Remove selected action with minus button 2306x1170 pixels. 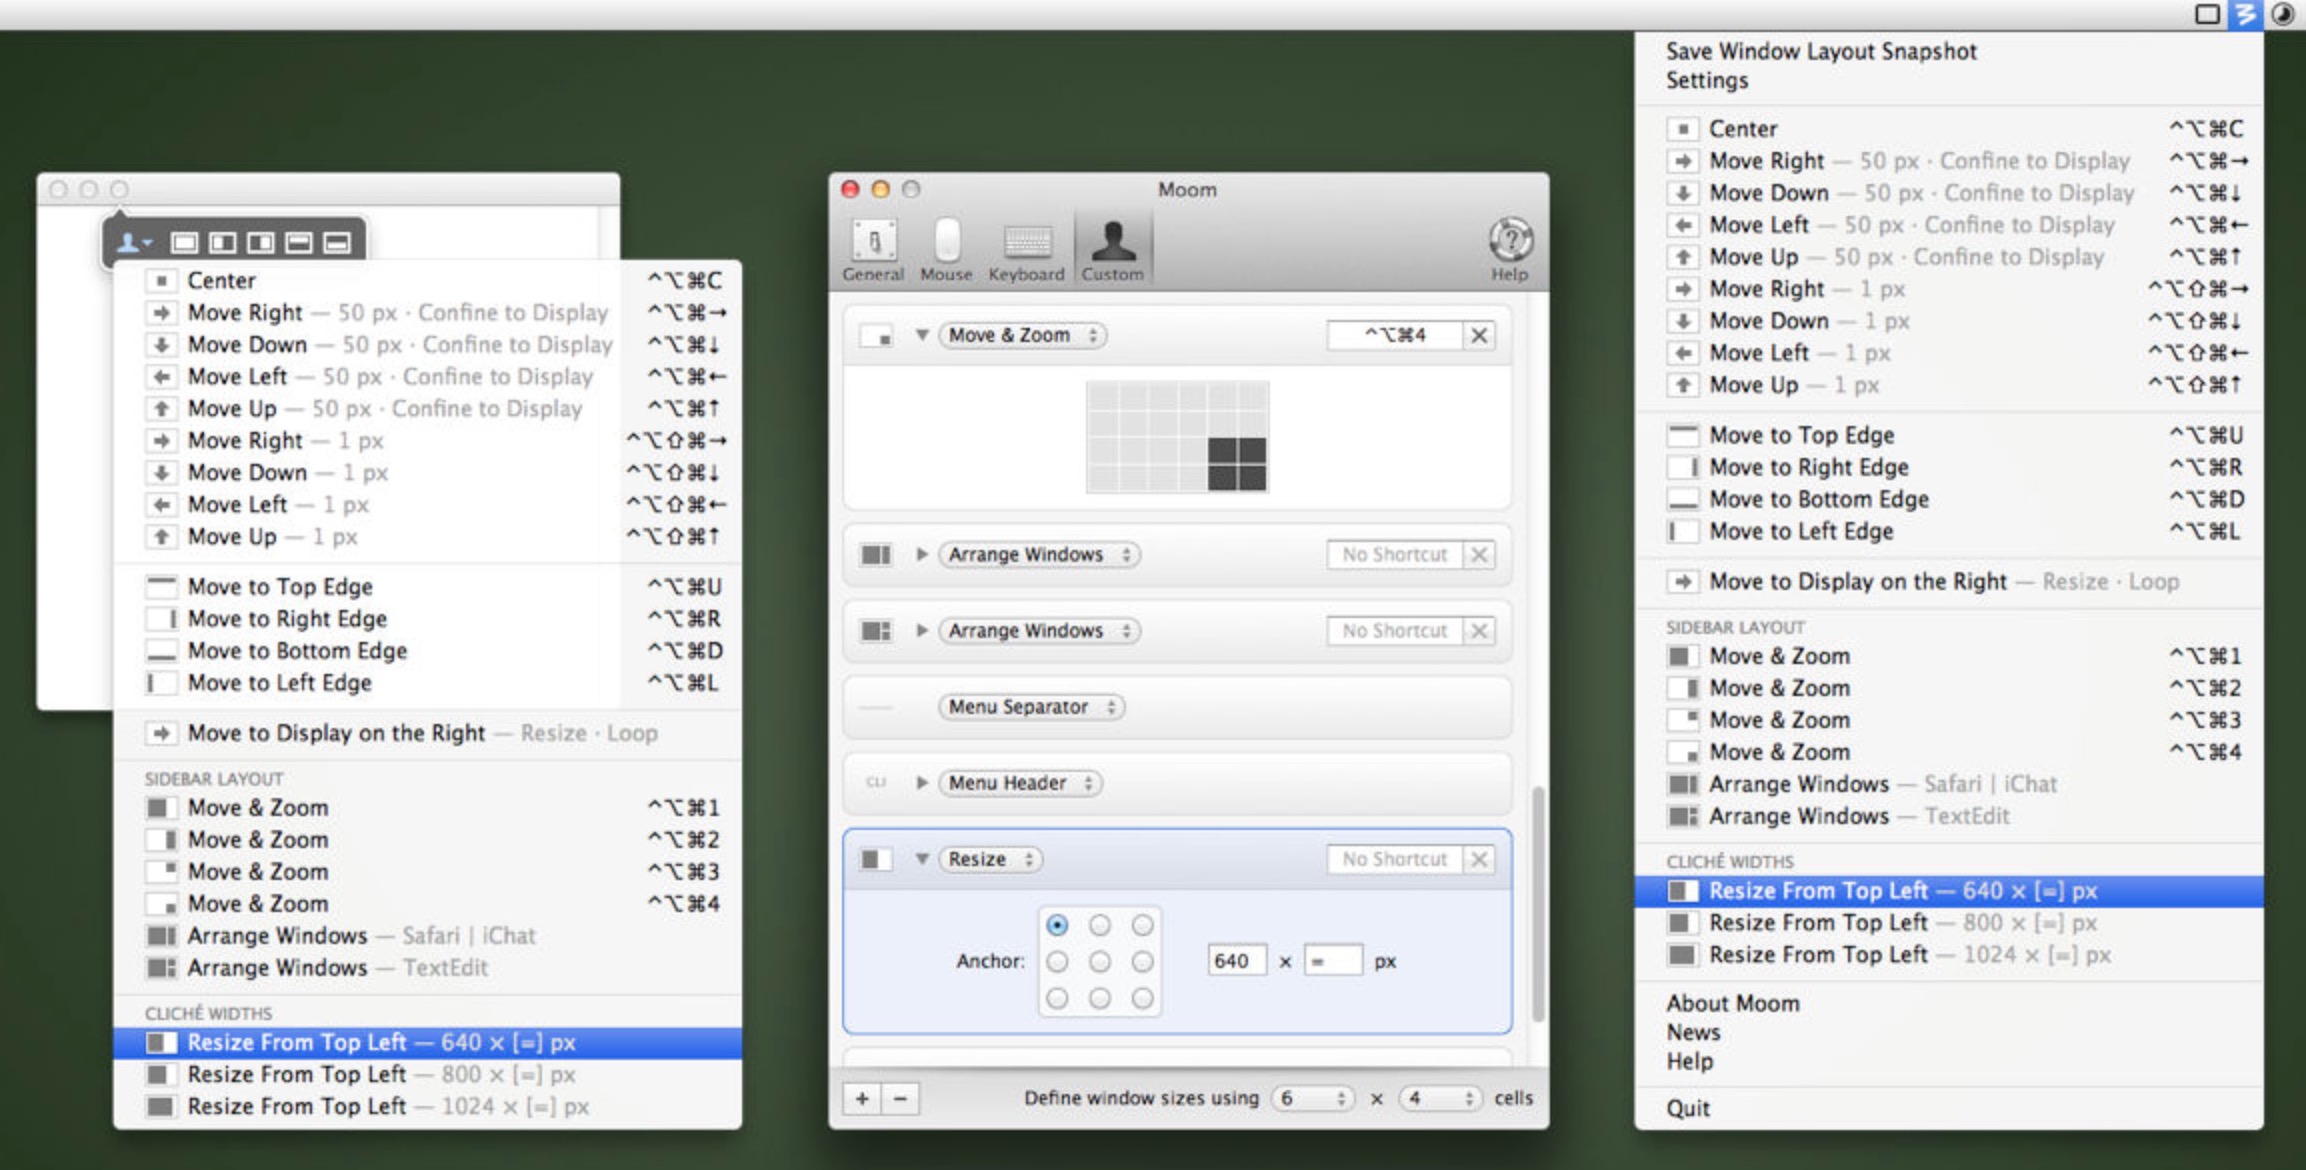(900, 1098)
